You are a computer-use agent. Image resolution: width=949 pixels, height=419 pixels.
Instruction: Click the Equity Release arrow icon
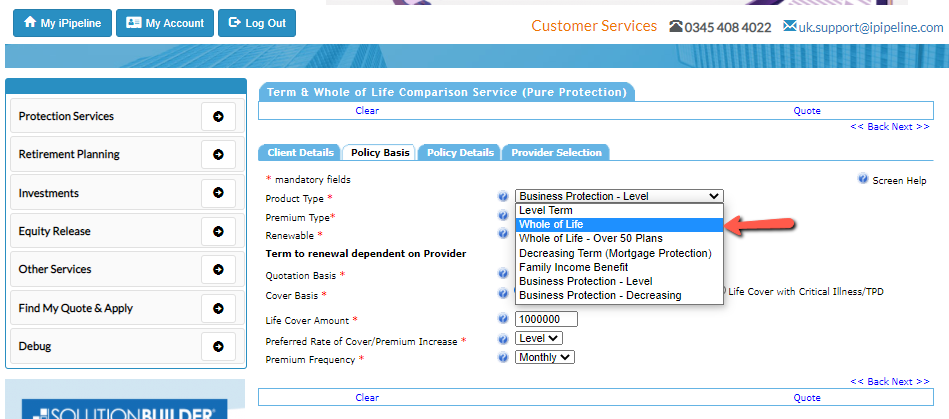tap(218, 231)
